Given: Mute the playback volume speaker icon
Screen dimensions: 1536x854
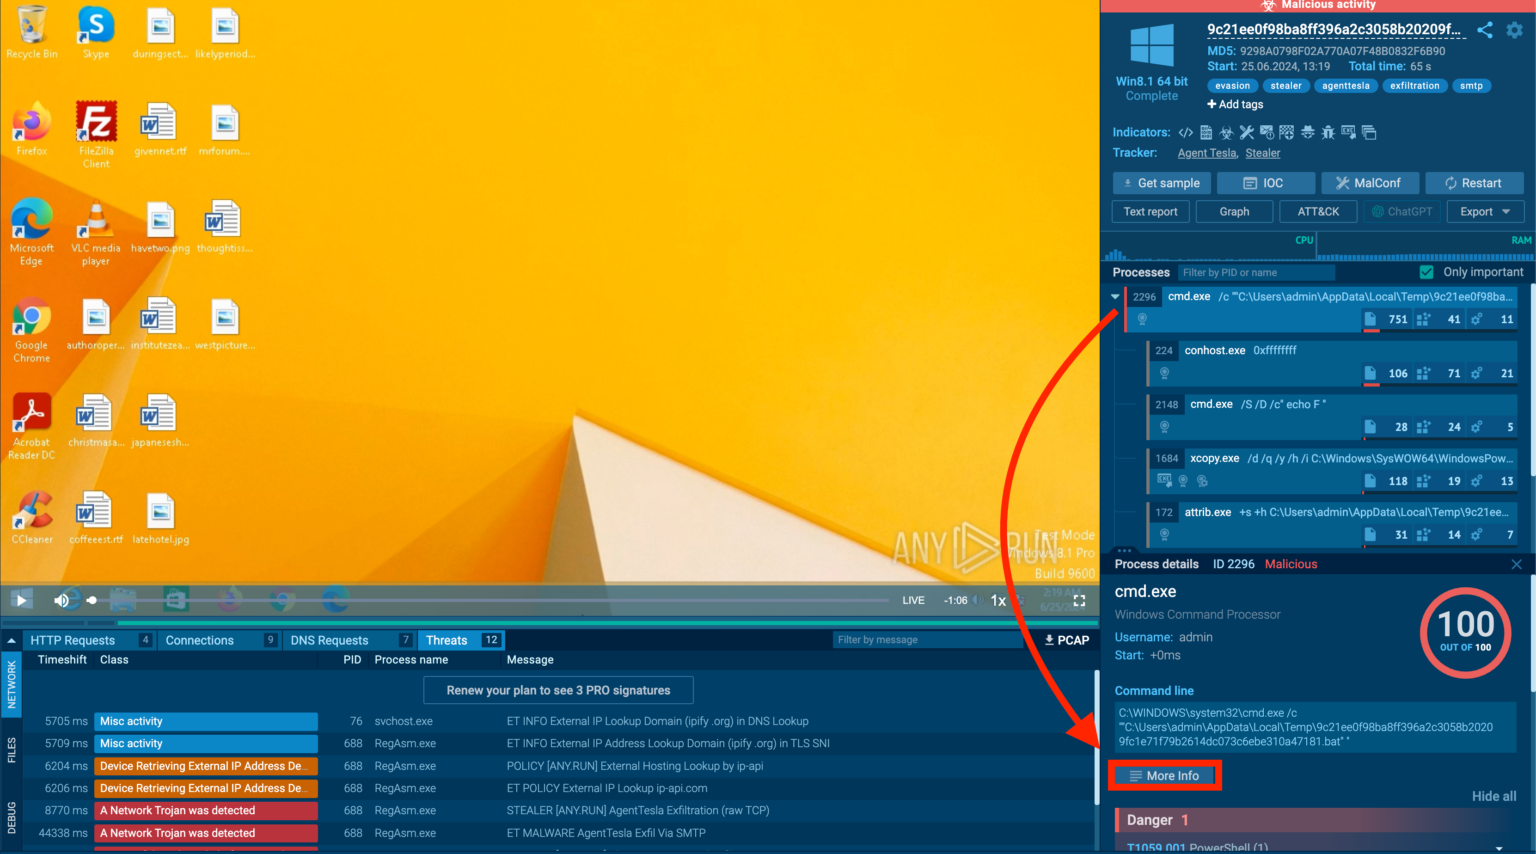Looking at the screenshot, I should click(x=62, y=600).
